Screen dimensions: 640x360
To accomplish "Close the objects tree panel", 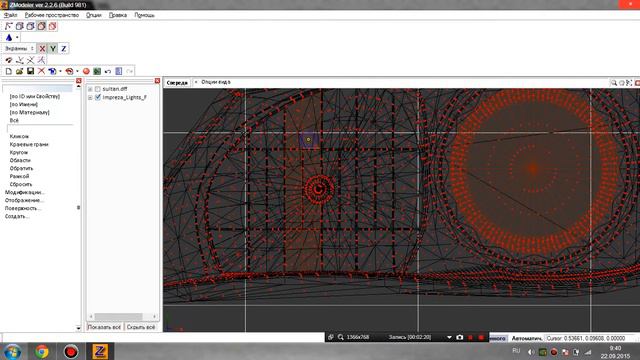I will tap(157, 81).
